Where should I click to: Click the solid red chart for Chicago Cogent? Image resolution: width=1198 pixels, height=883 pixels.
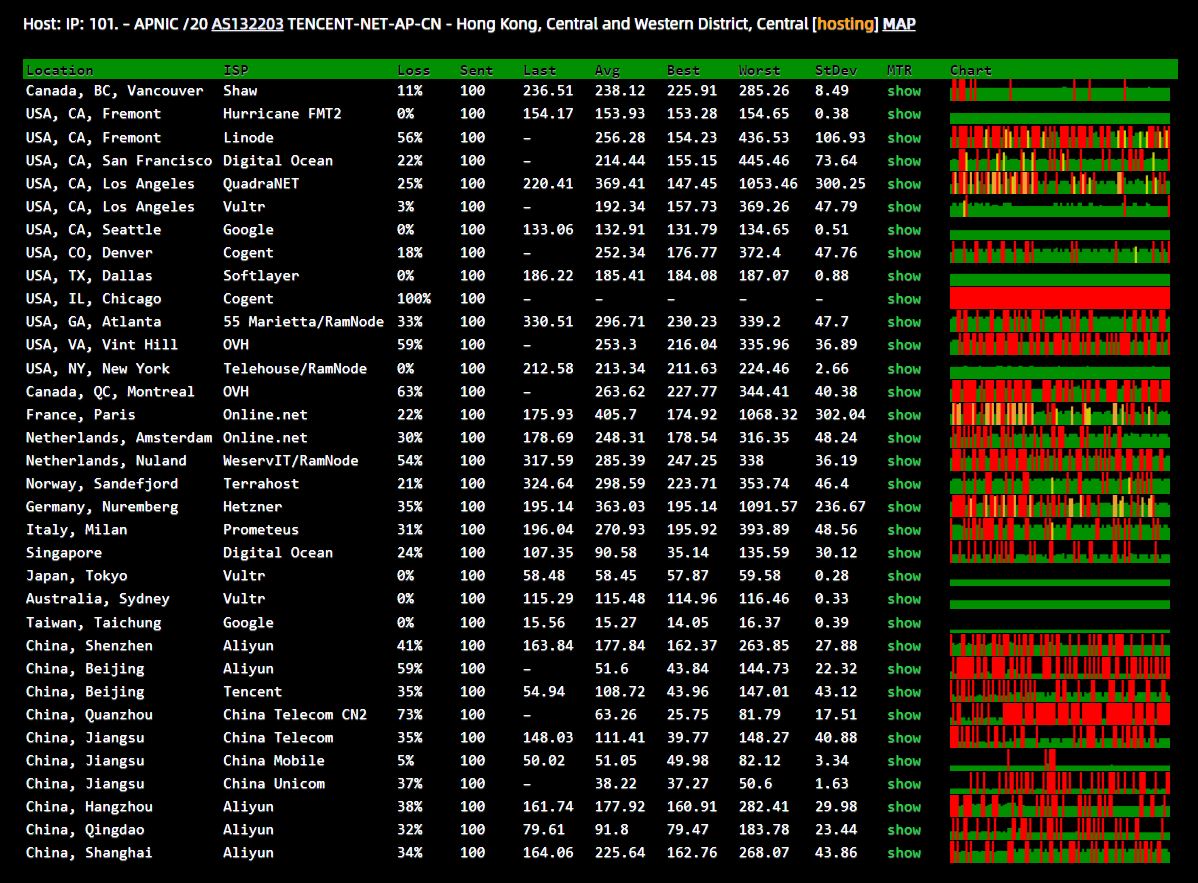1060,299
